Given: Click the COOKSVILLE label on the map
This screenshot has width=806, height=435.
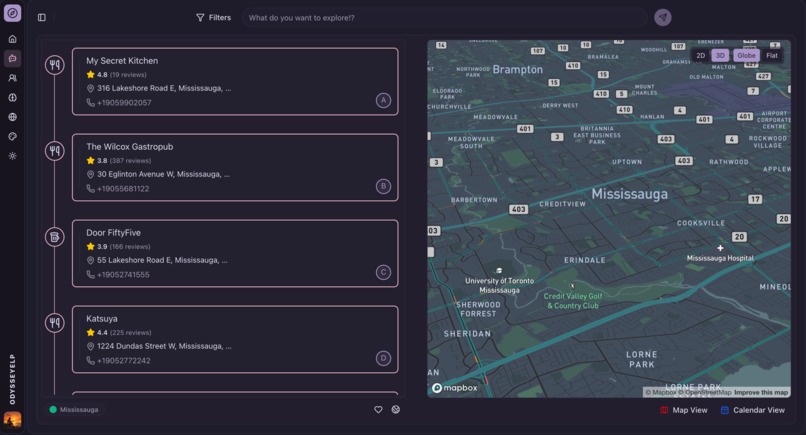Looking at the screenshot, I should [701, 223].
